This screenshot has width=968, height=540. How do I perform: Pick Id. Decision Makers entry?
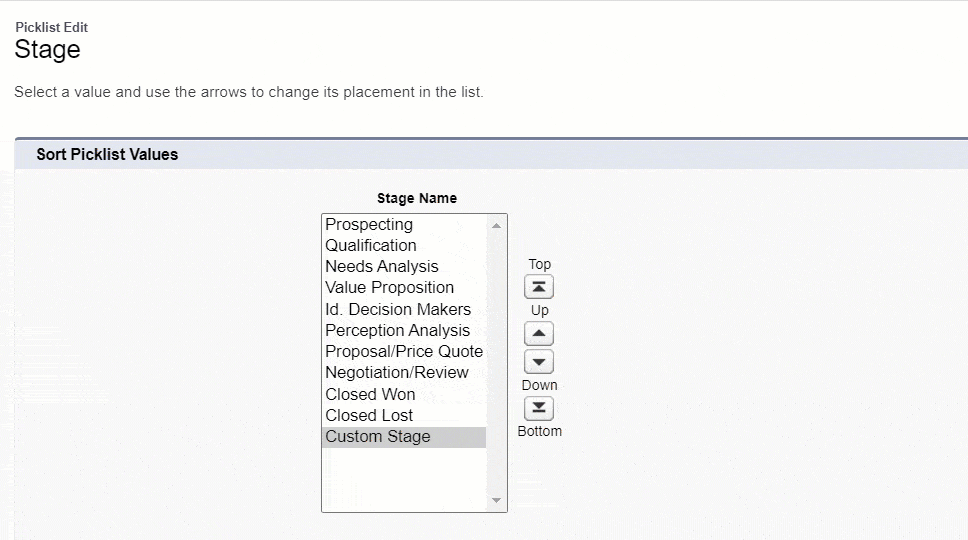click(398, 309)
